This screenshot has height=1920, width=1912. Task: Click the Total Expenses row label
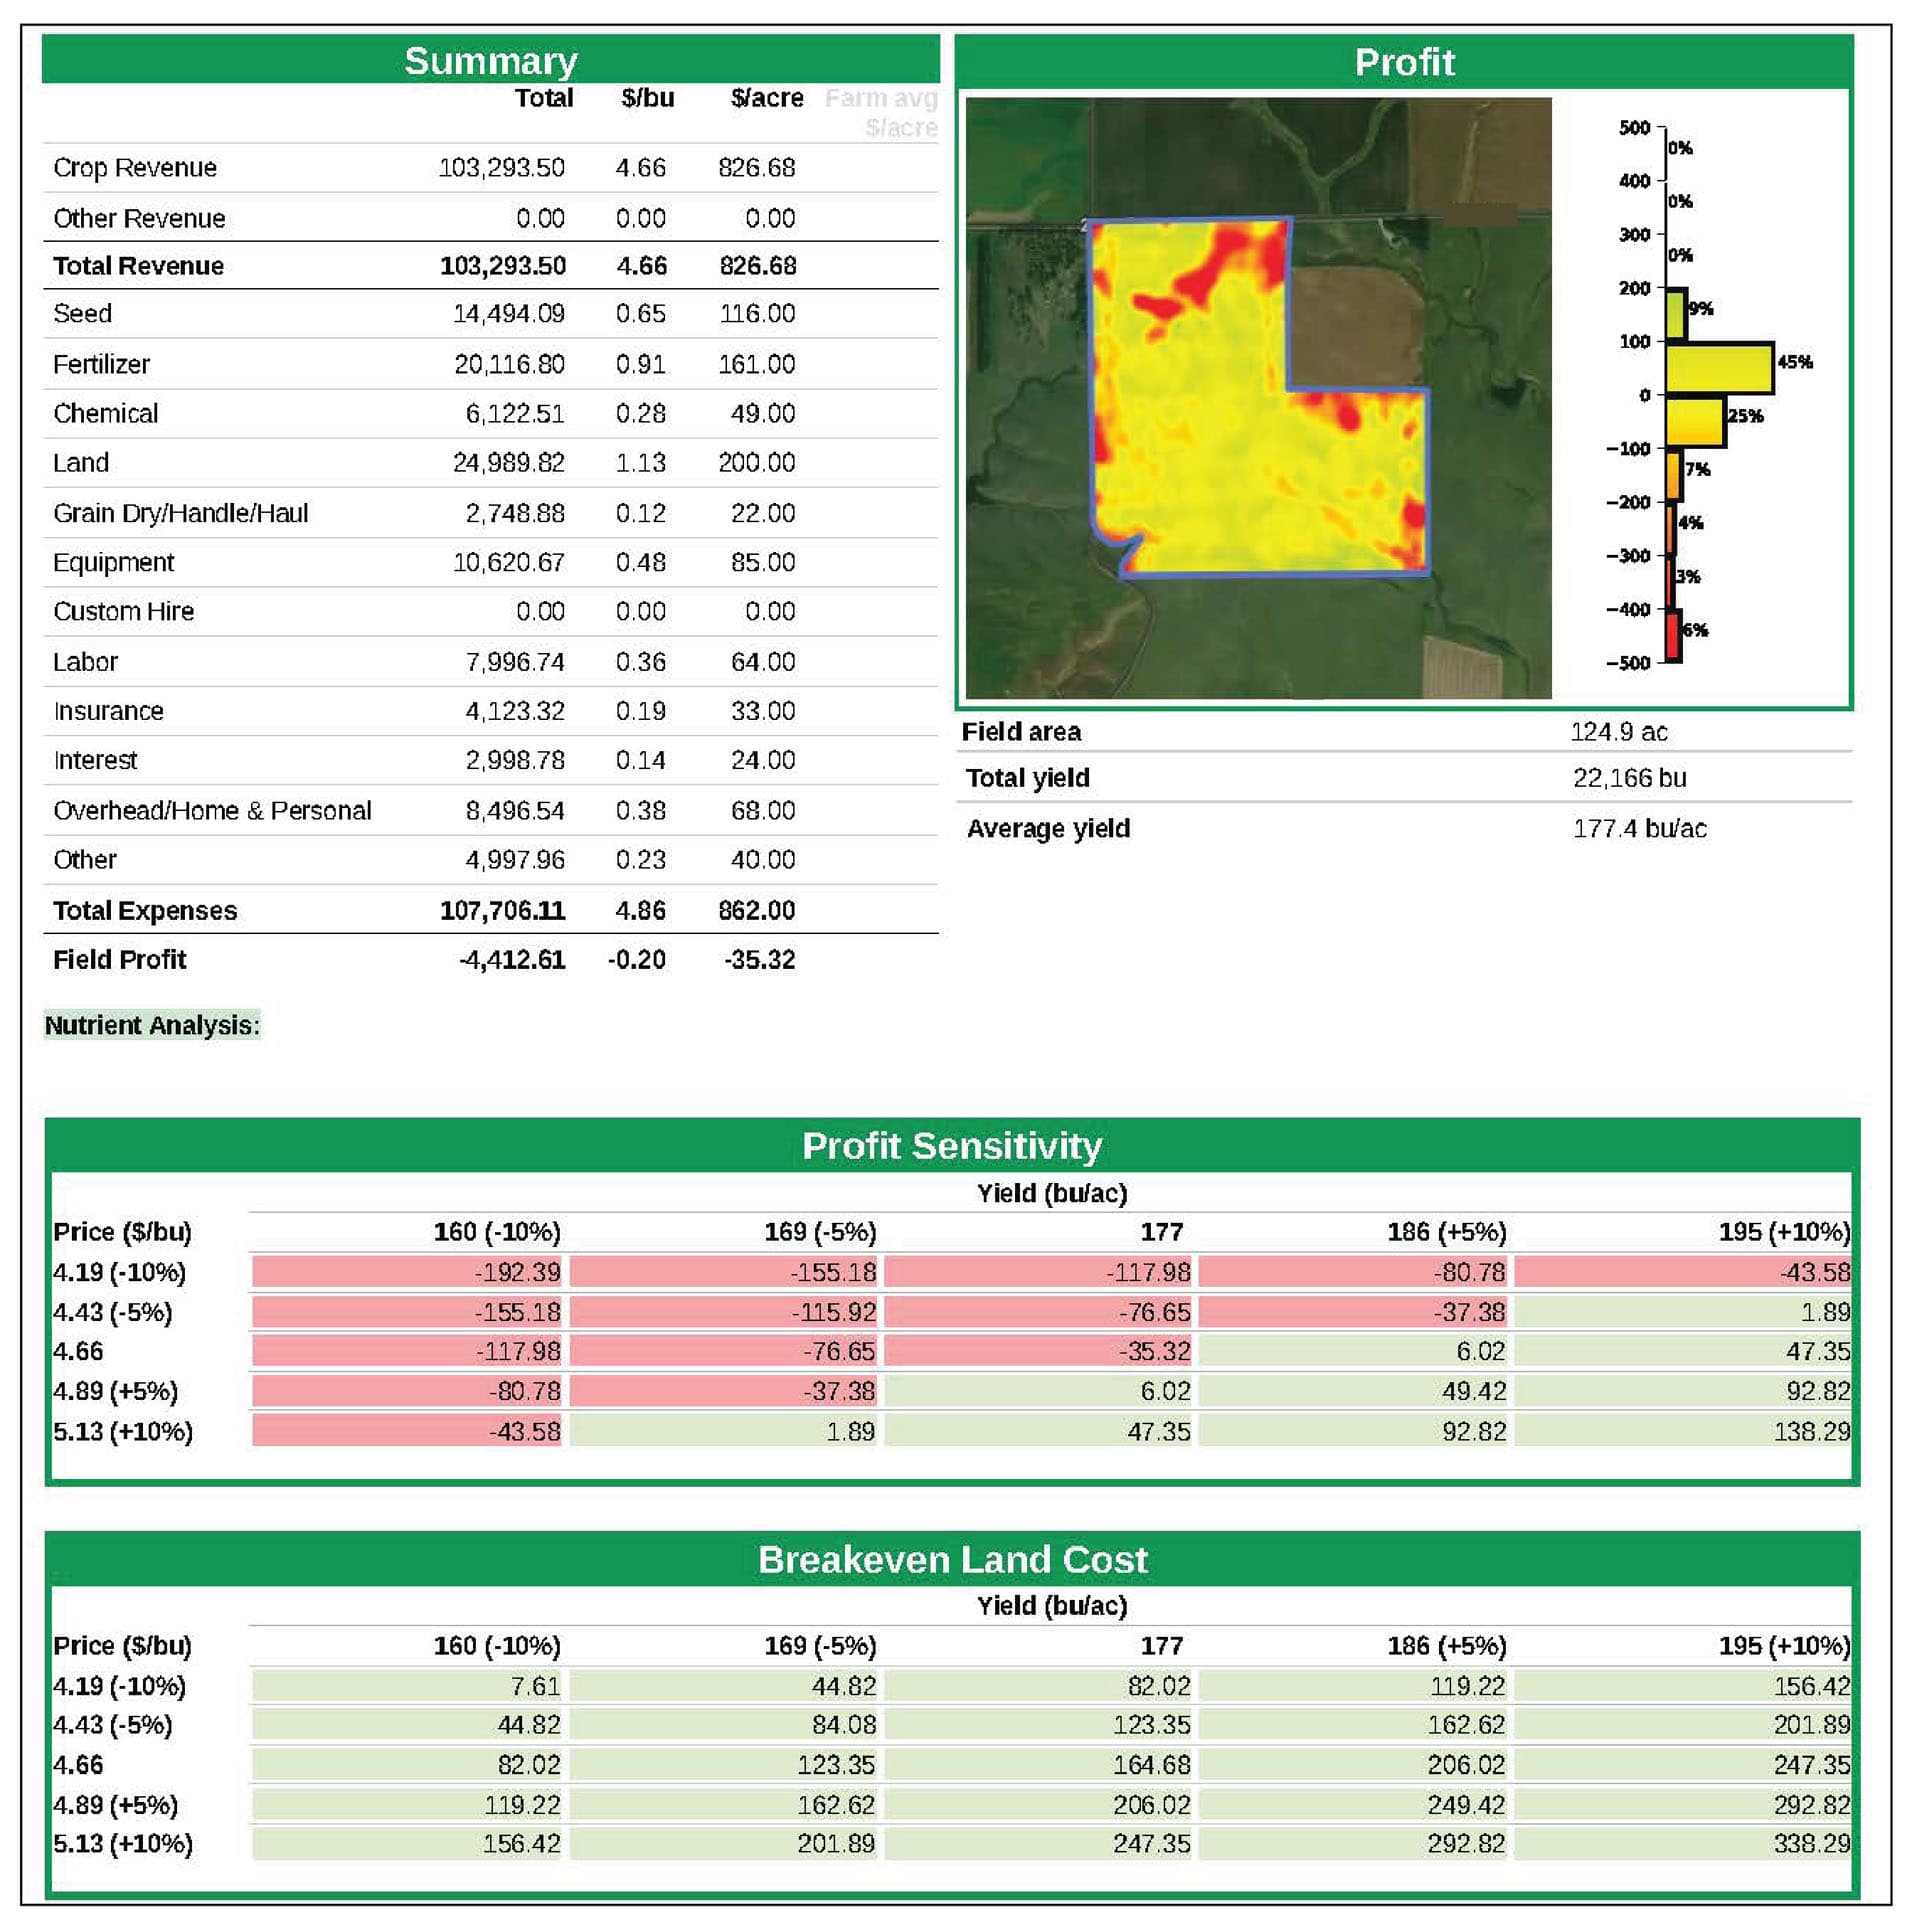click(x=145, y=911)
